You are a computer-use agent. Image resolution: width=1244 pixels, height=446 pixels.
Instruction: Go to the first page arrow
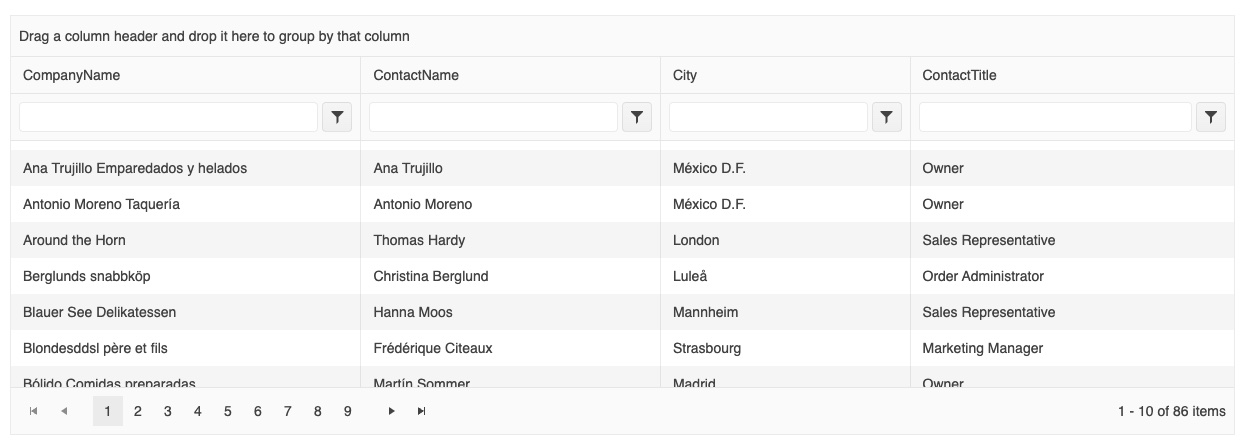(x=34, y=411)
